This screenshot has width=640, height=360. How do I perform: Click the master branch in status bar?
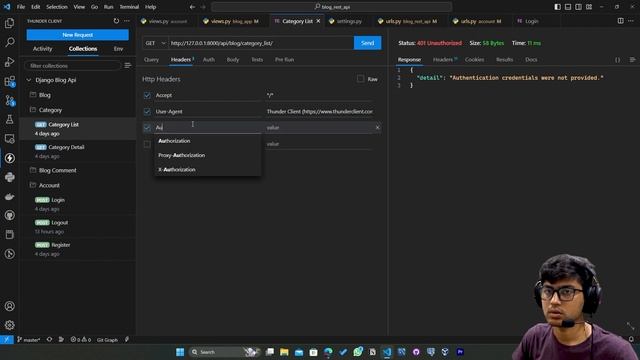29,340
